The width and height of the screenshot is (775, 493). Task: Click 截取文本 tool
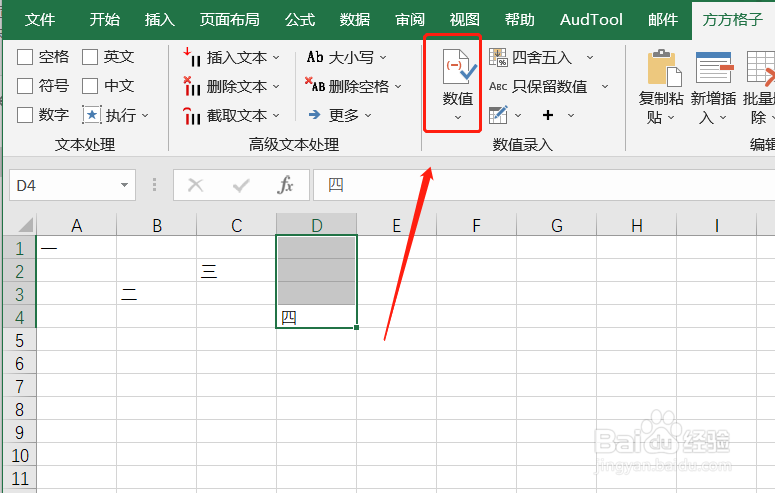click(x=225, y=116)
